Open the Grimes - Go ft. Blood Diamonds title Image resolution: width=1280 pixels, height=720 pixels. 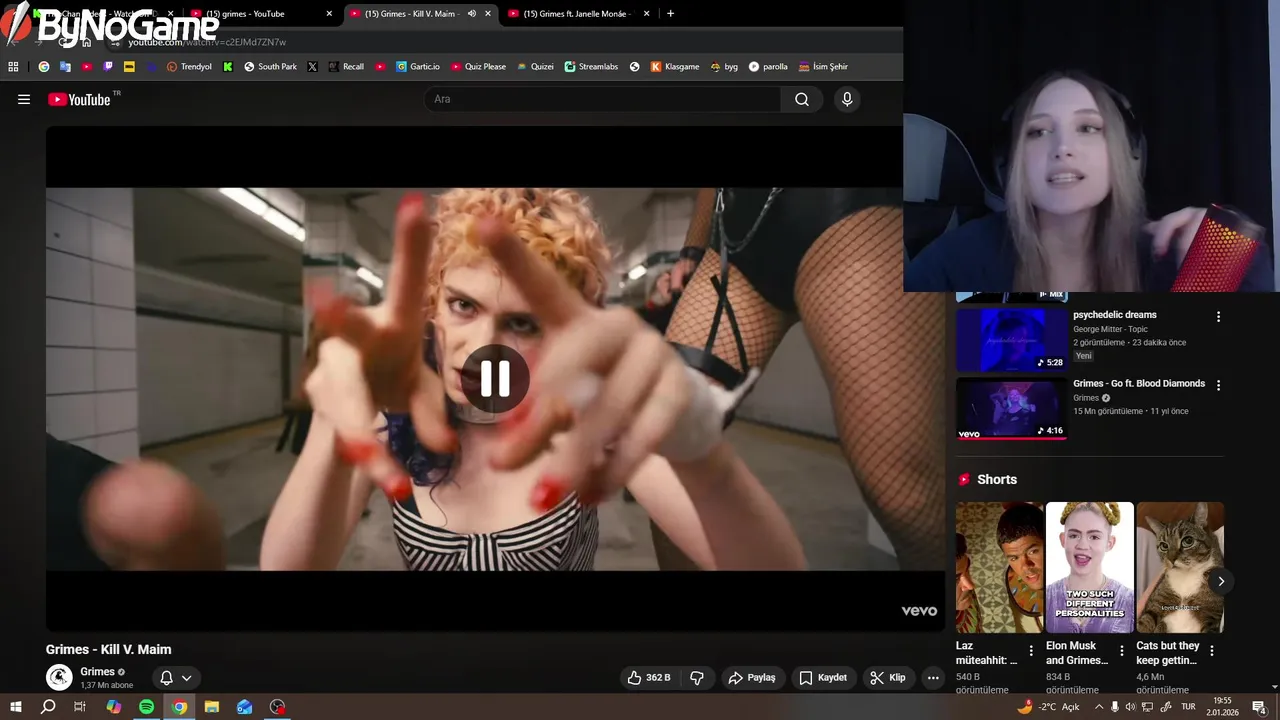[x=1139, y=383]
